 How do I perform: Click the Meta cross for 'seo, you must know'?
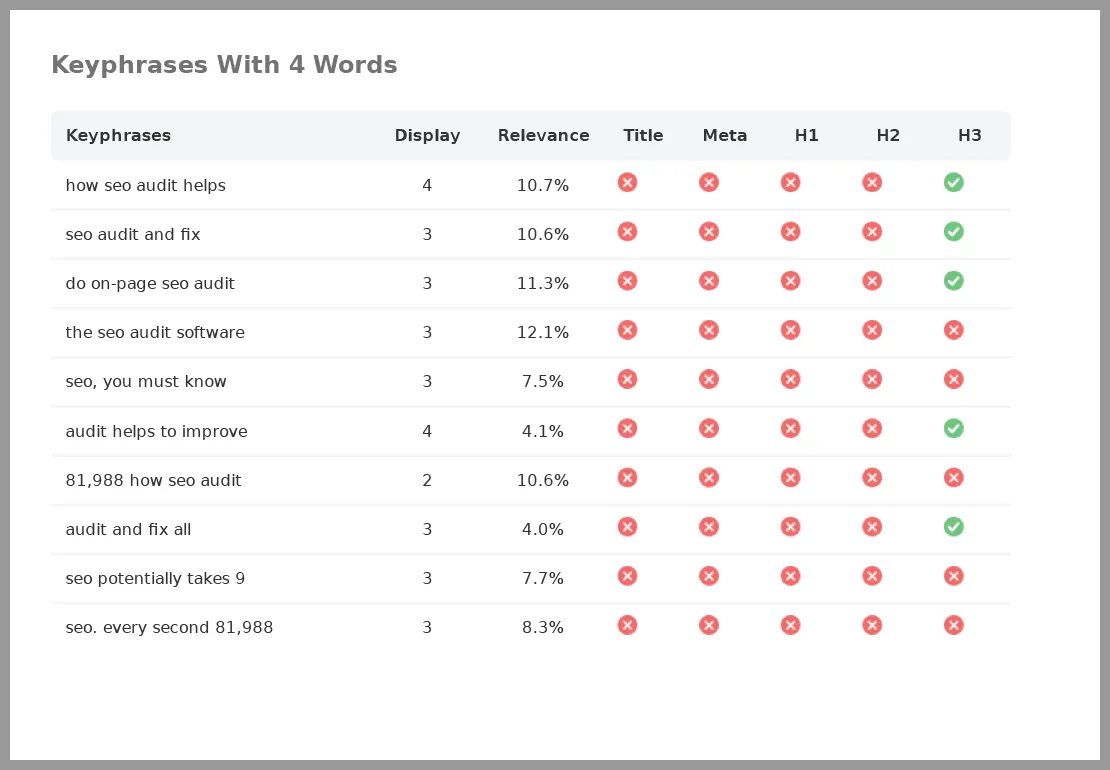coord(709,379)
